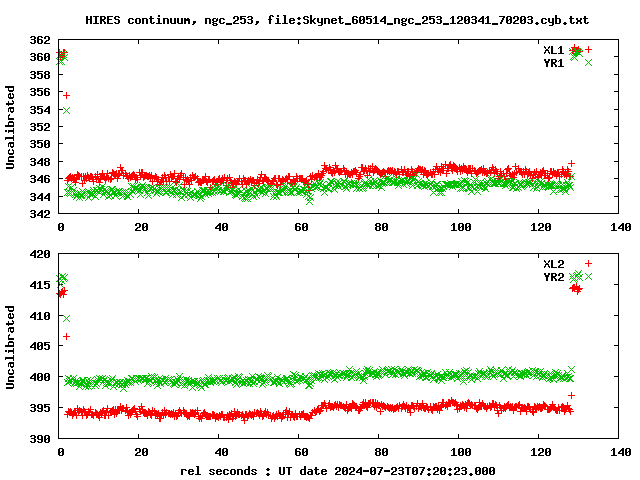Click the 346 y-axis tick label
Viewport: 640px width, 480px height.
point(40,179)
